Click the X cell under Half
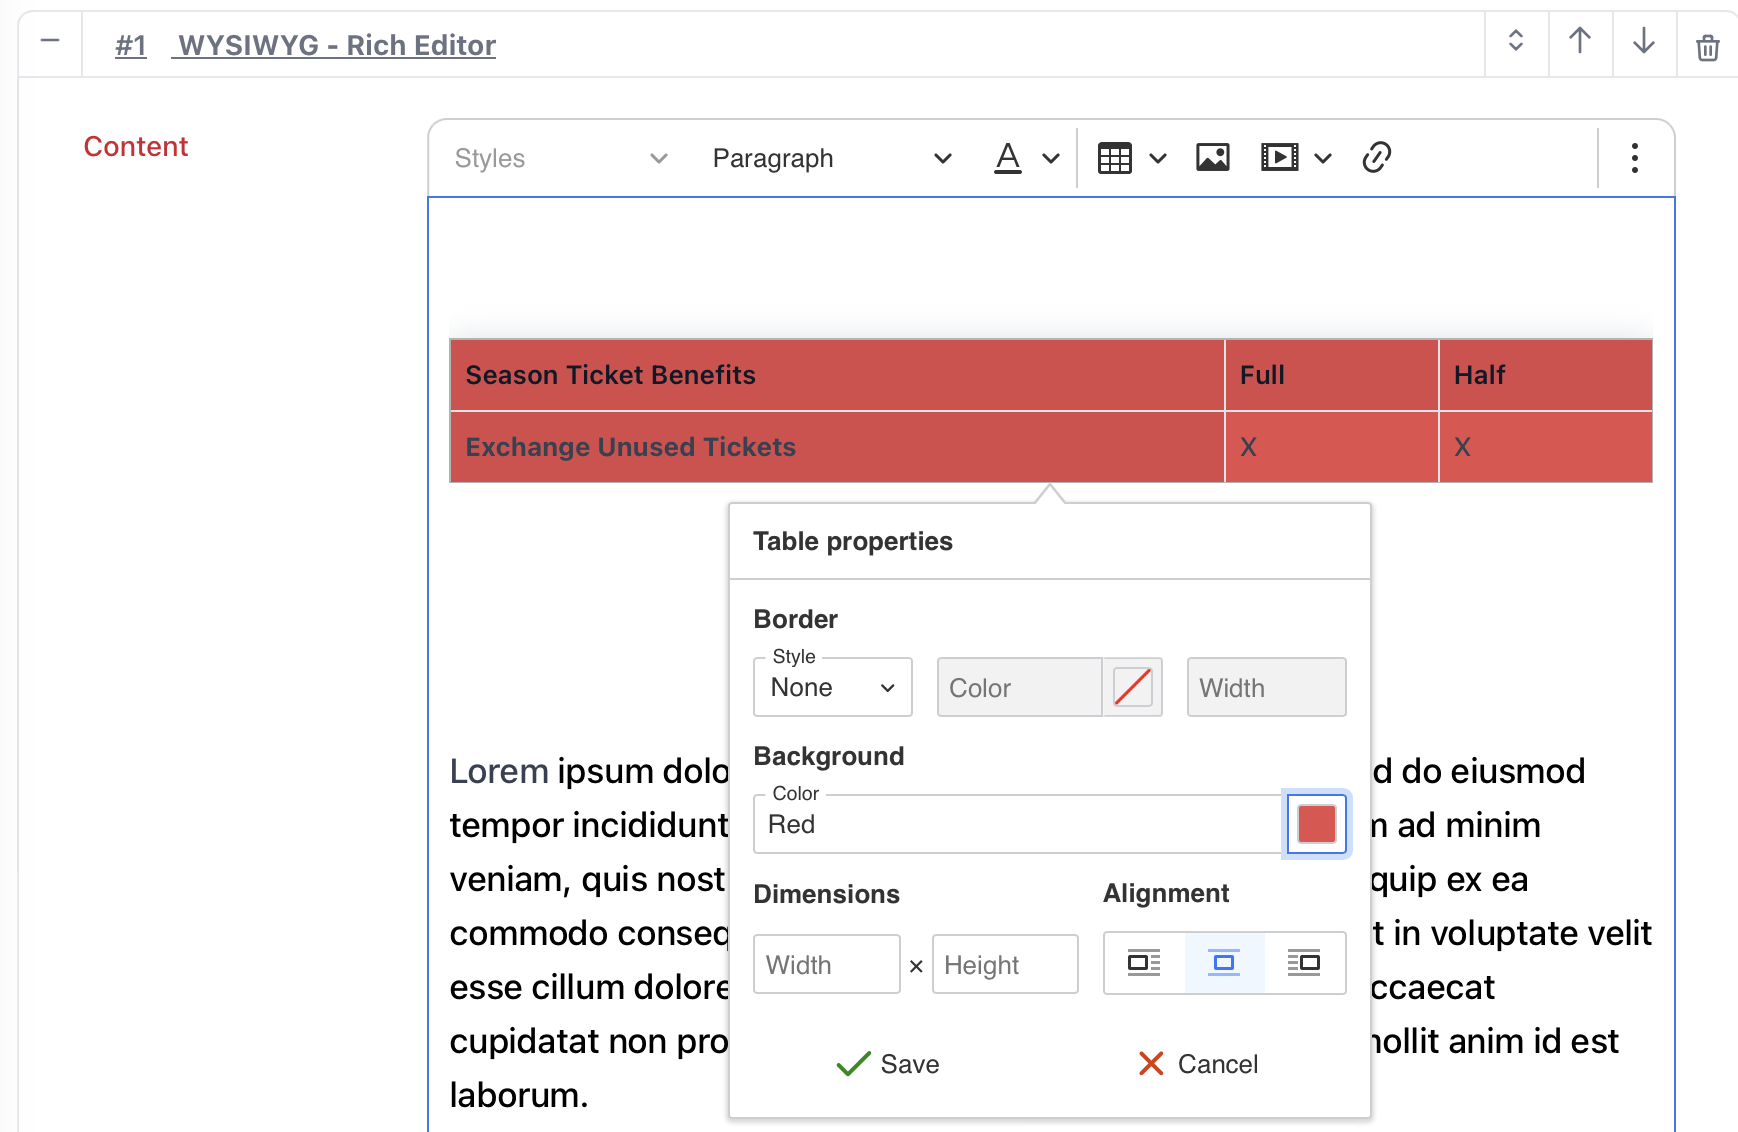The width and height of the screenshot is (1738, 1132). [1546, 447]
